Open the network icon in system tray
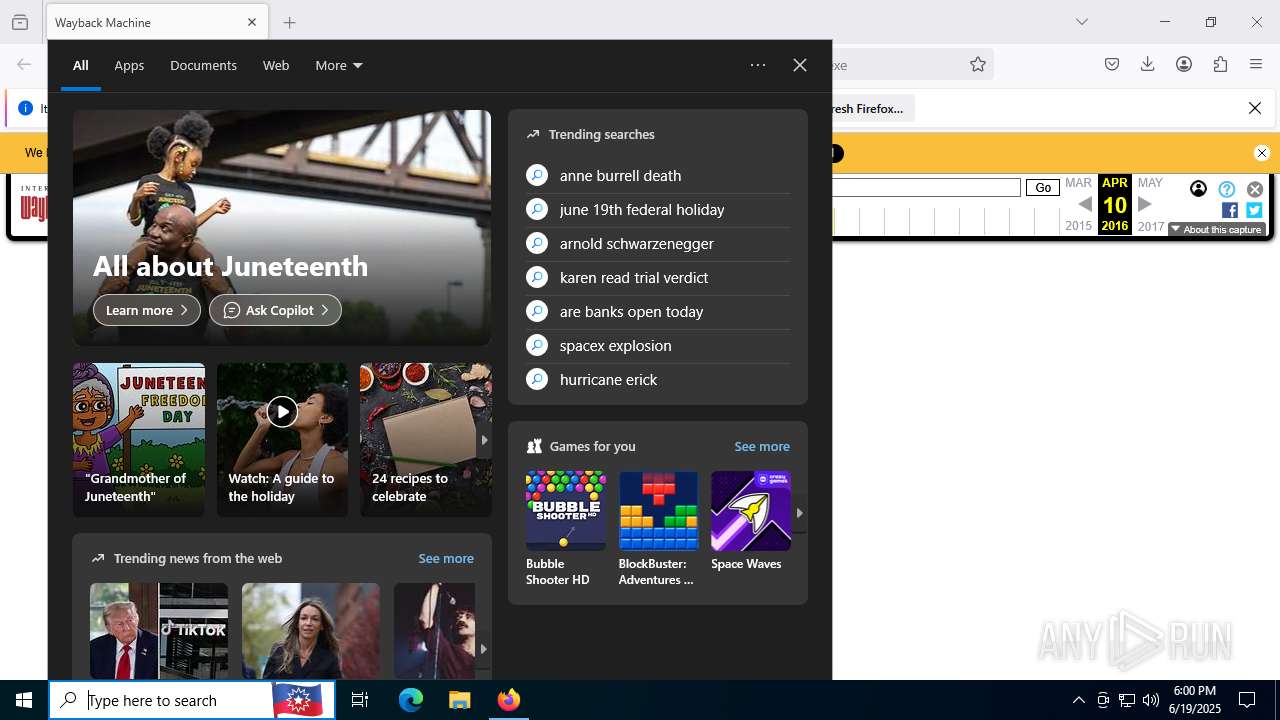The image size is (1280, 720). 1127,700
